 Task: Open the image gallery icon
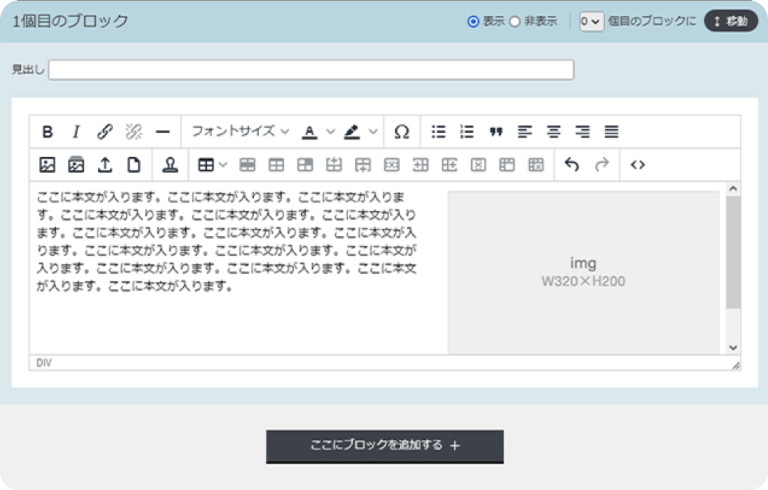pos(76,165)
